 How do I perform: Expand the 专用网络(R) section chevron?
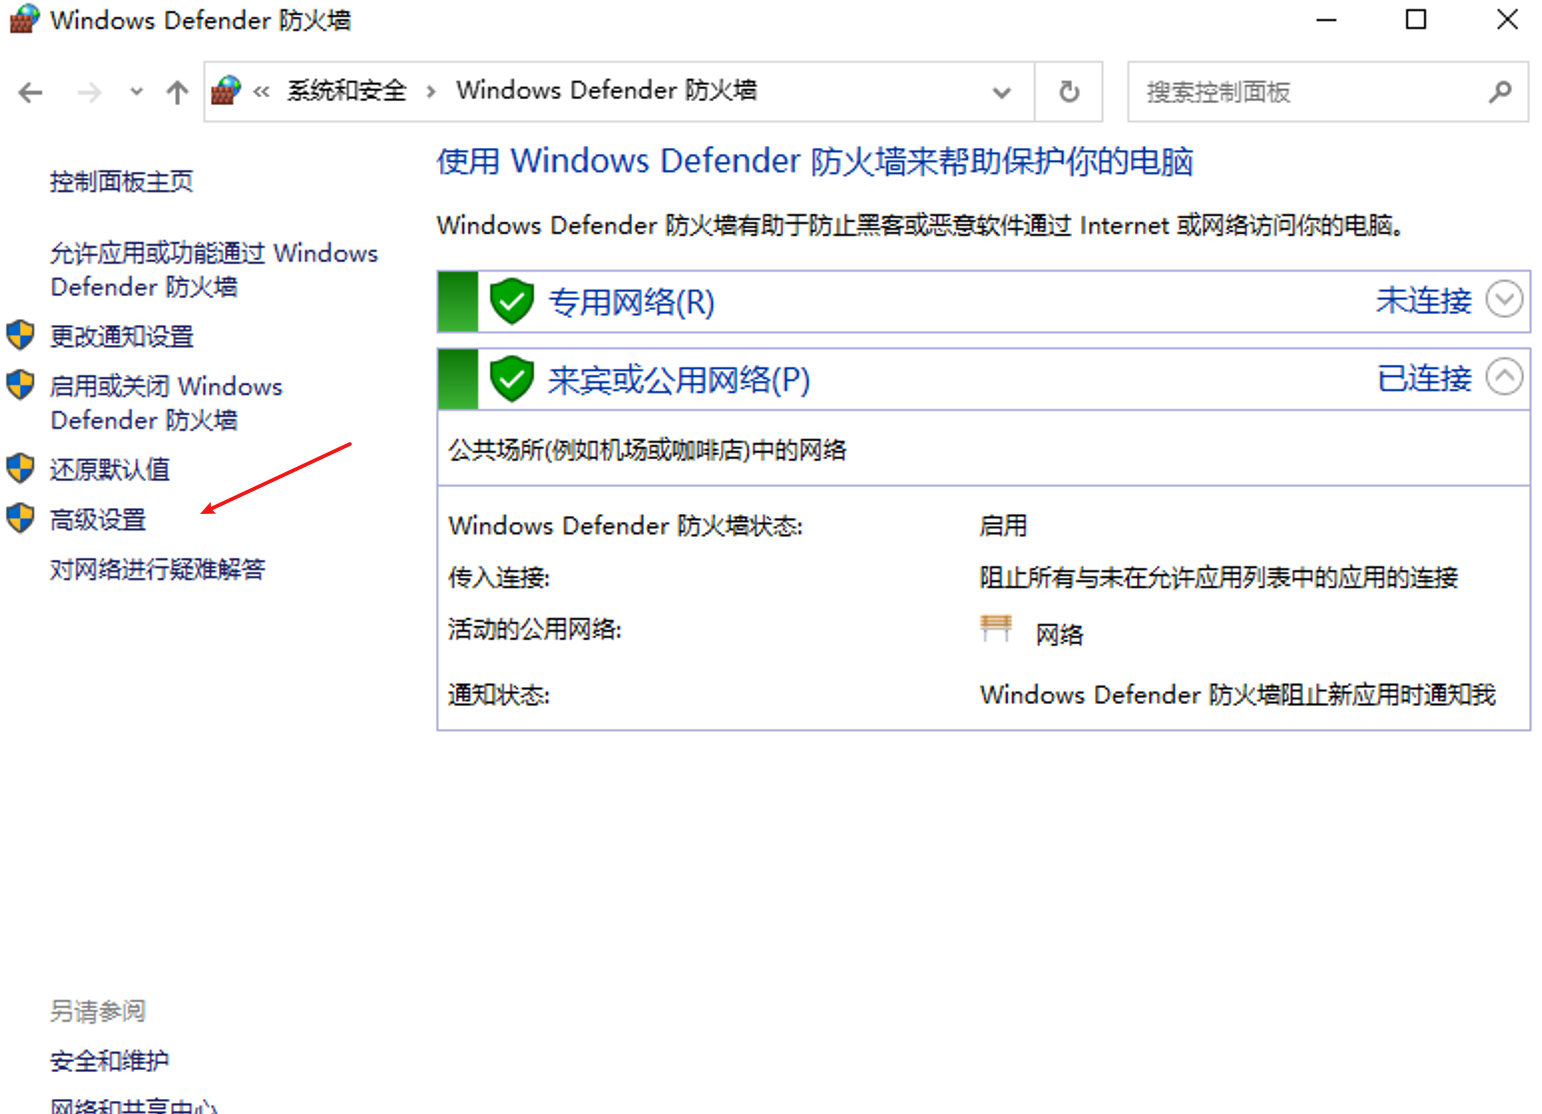point(1504,299)
